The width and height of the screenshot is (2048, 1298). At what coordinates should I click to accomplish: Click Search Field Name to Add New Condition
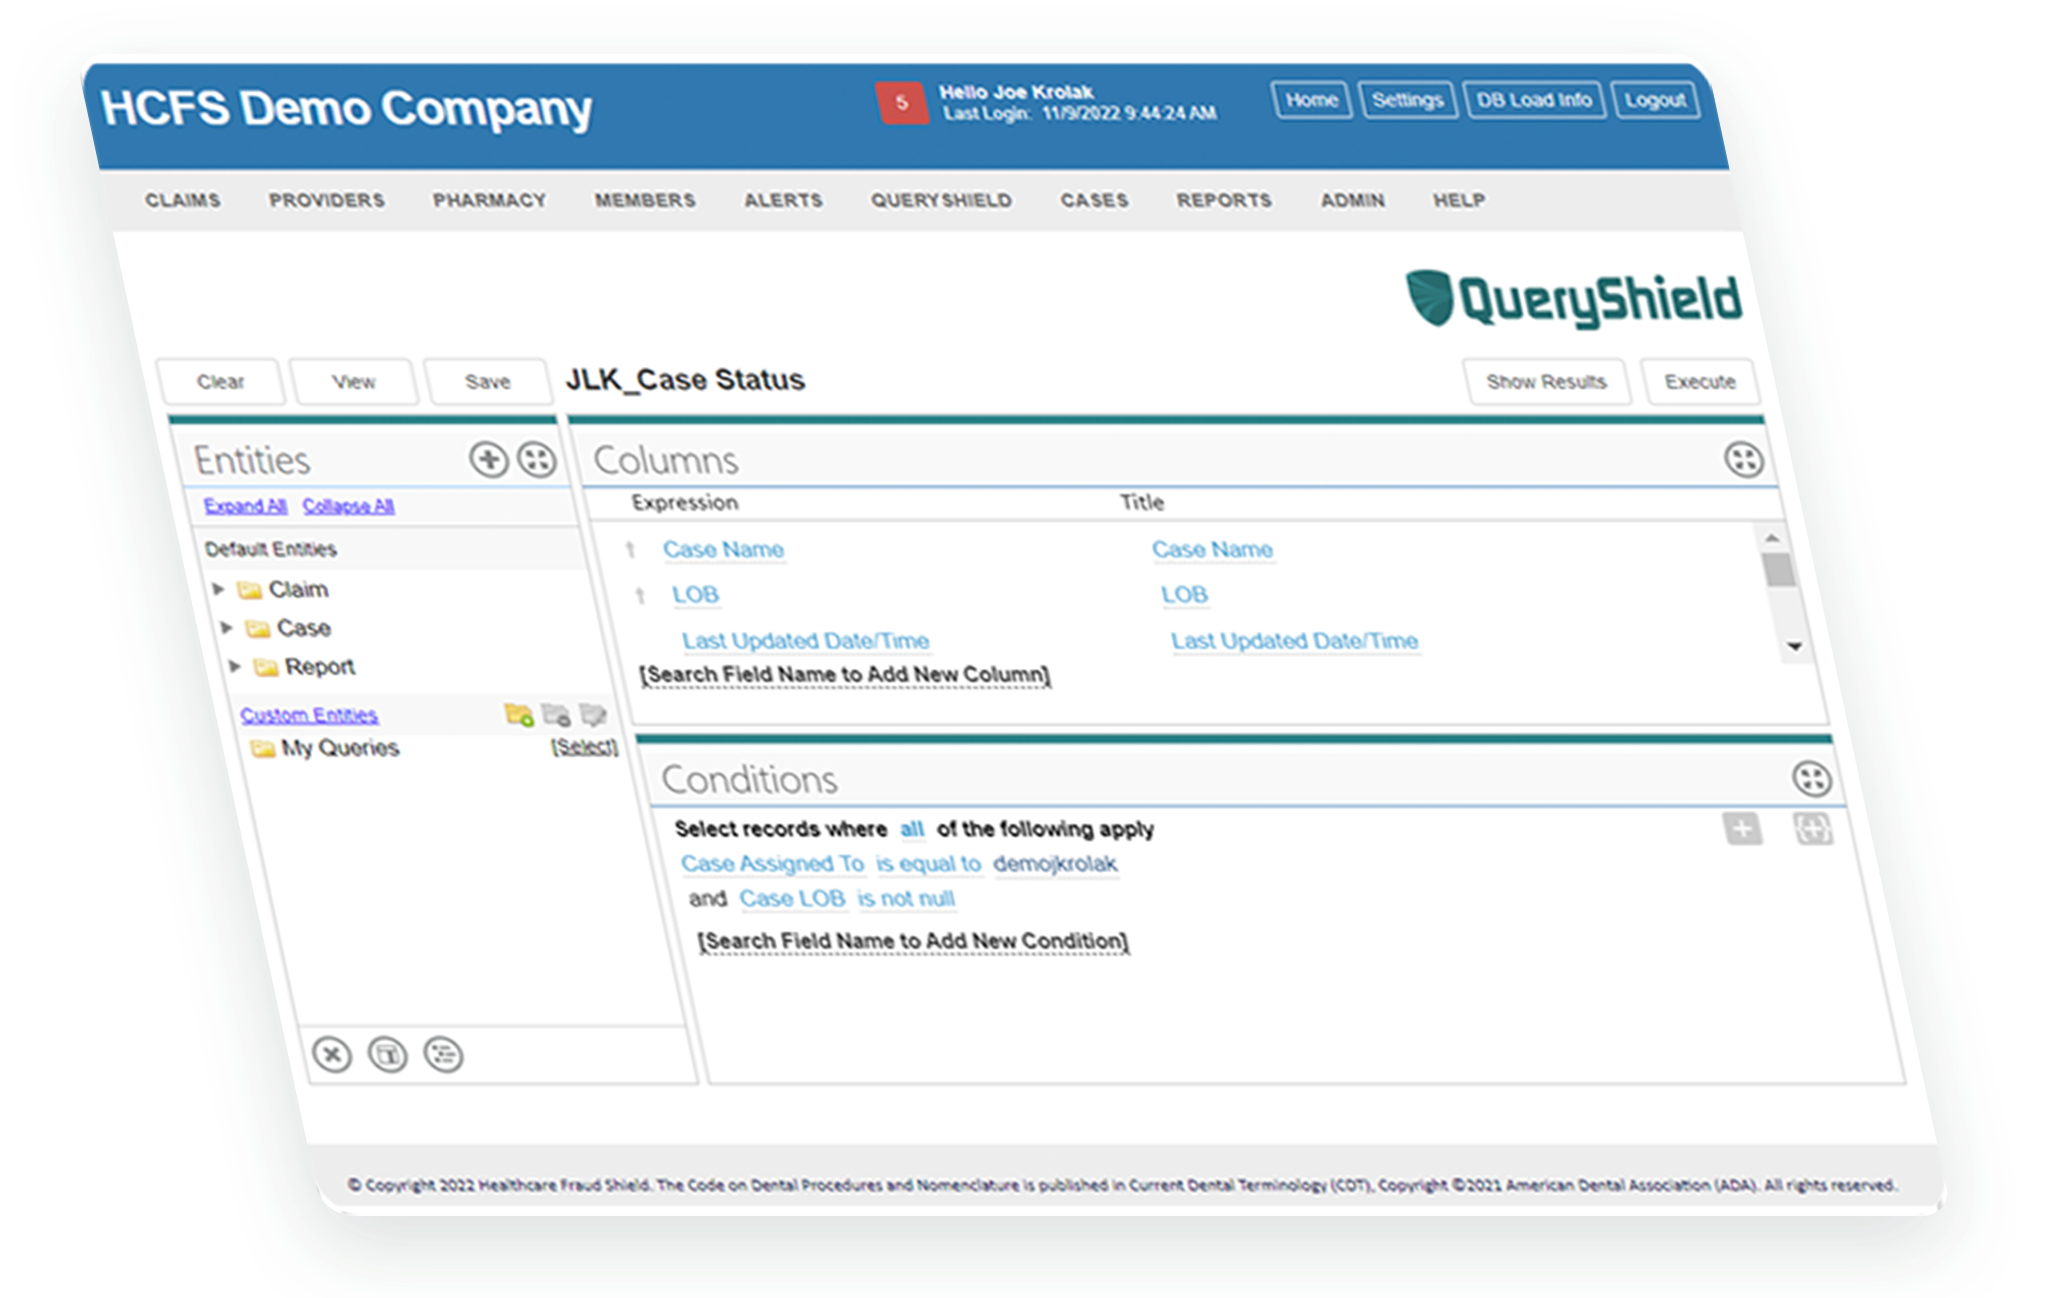913,941
